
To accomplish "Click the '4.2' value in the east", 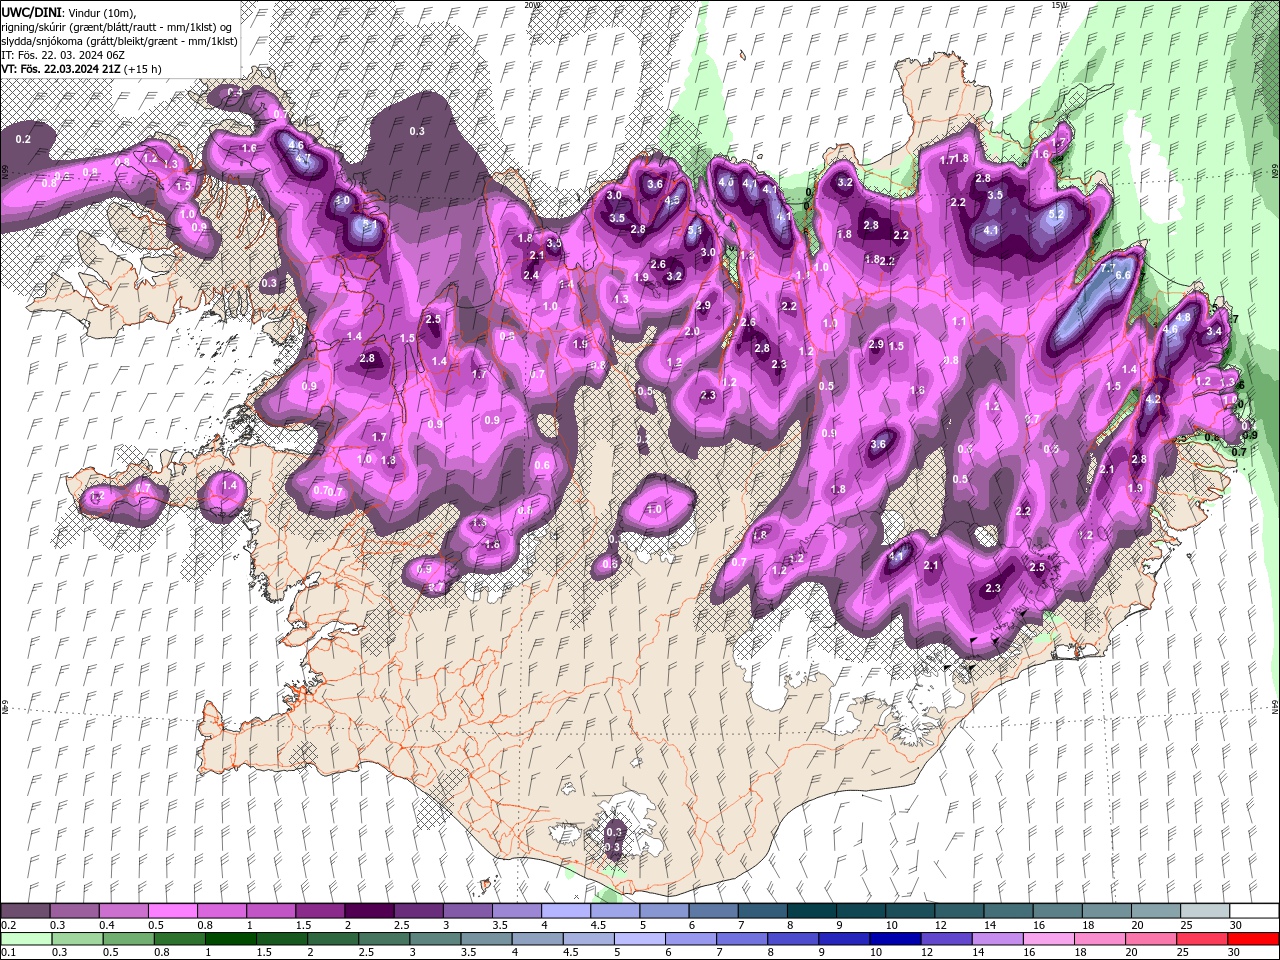I will pyautogui.click(x=1153, y=399).
